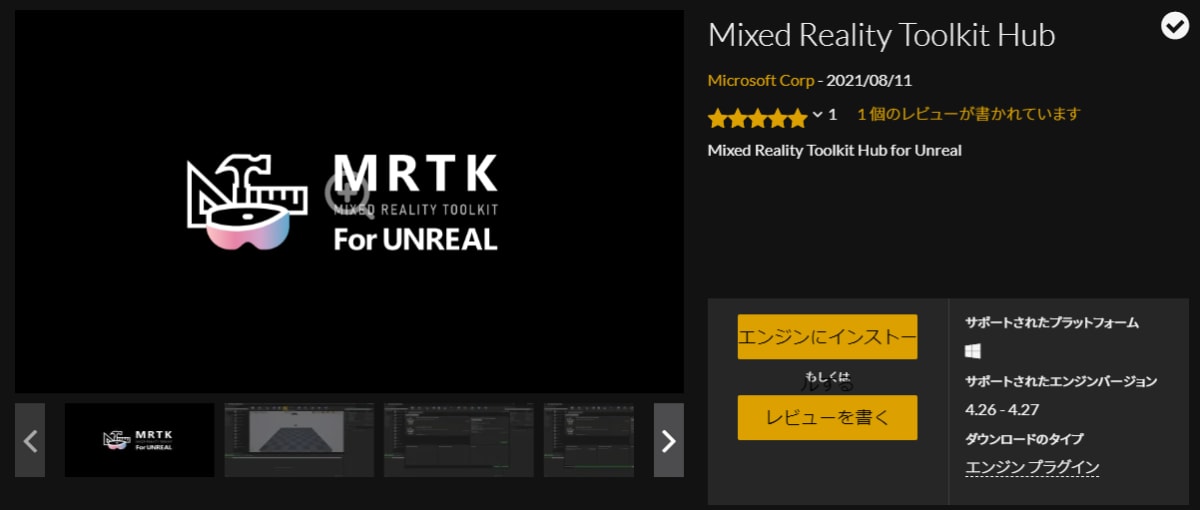Click the エンジン プラグイン download type link
1200x510 pixels.
point(1033,467)
